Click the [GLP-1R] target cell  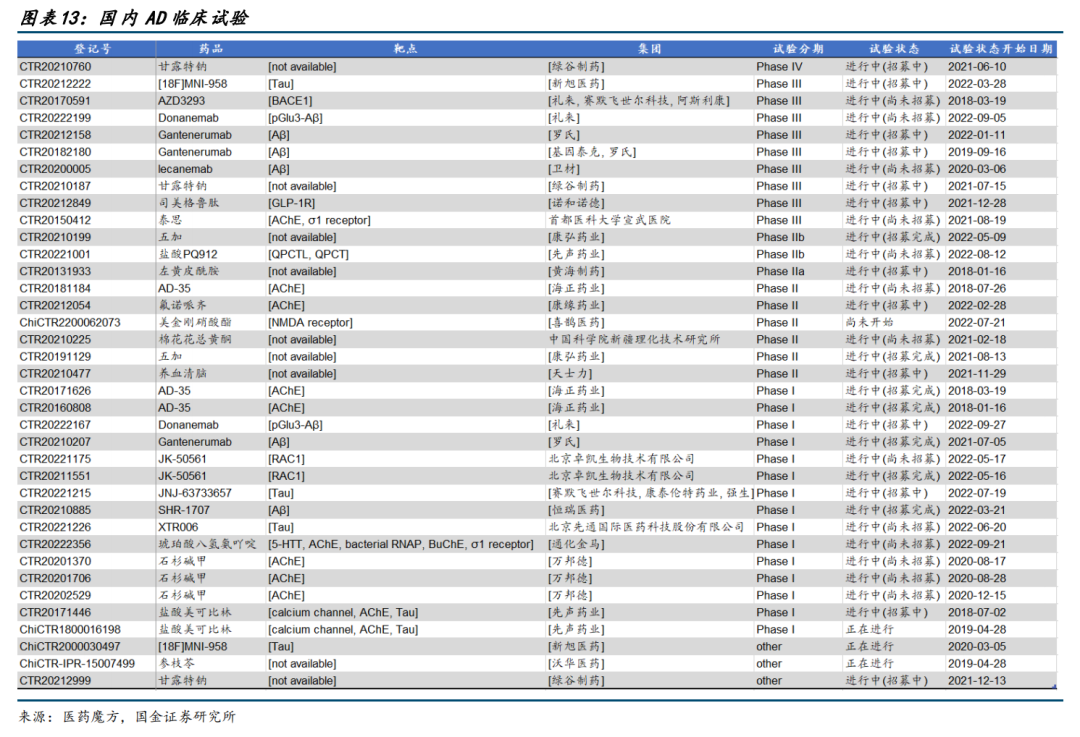point(293,203)
